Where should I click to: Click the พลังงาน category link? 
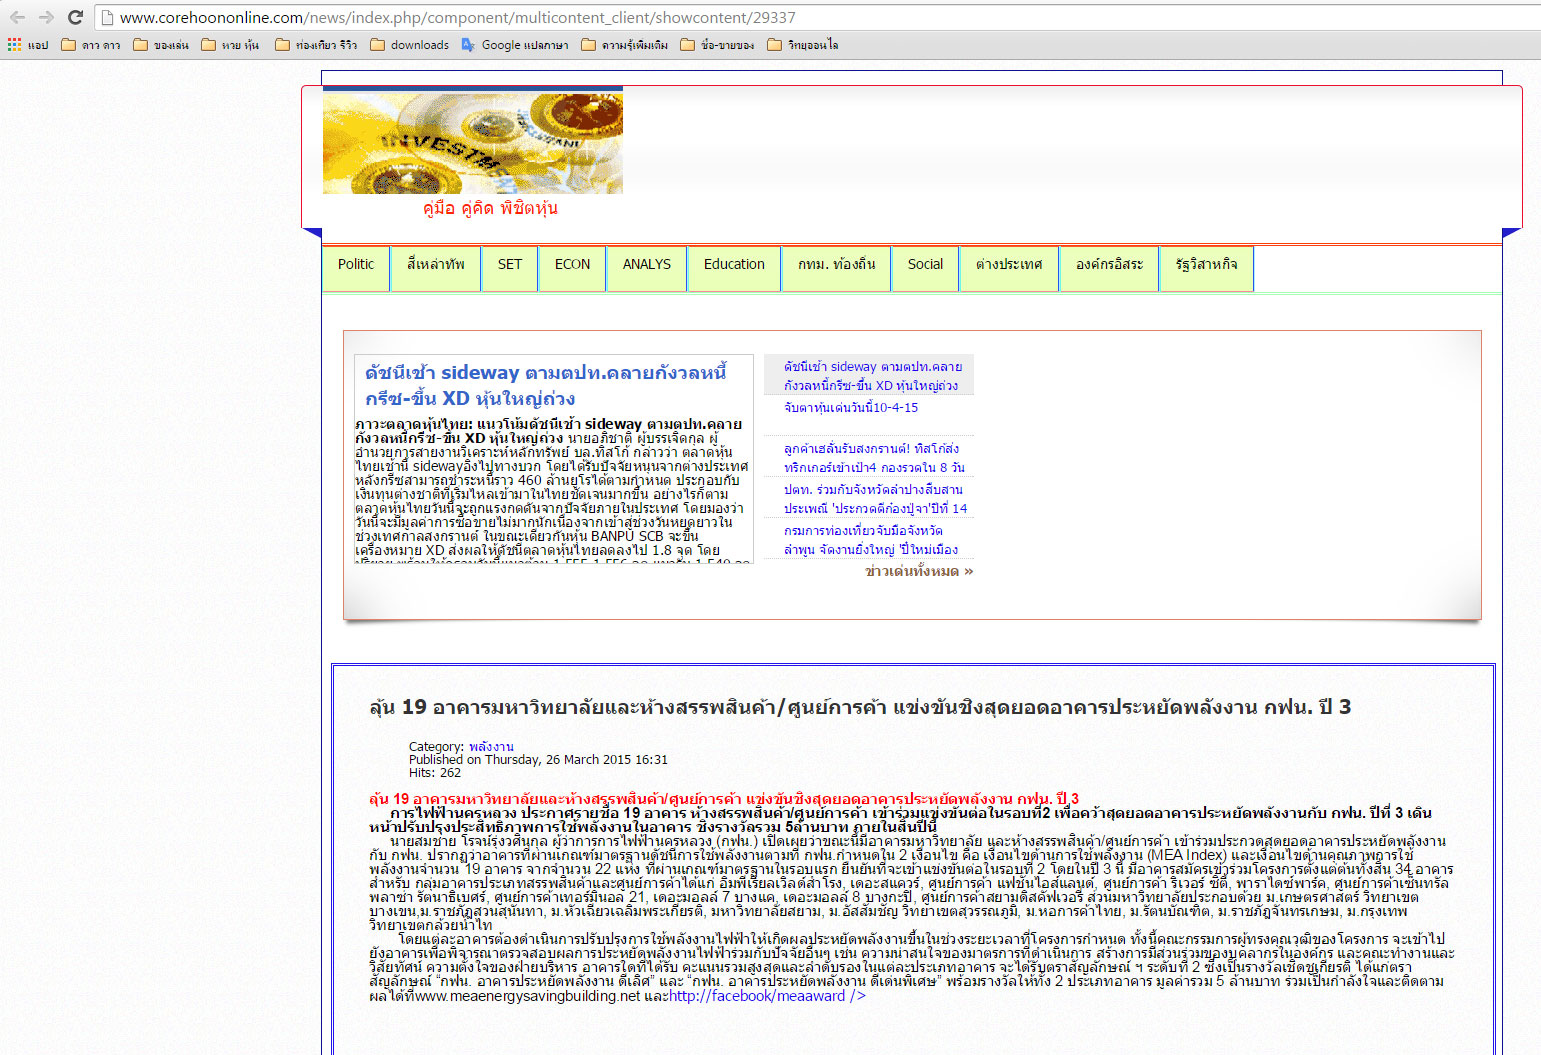(491, 746)
